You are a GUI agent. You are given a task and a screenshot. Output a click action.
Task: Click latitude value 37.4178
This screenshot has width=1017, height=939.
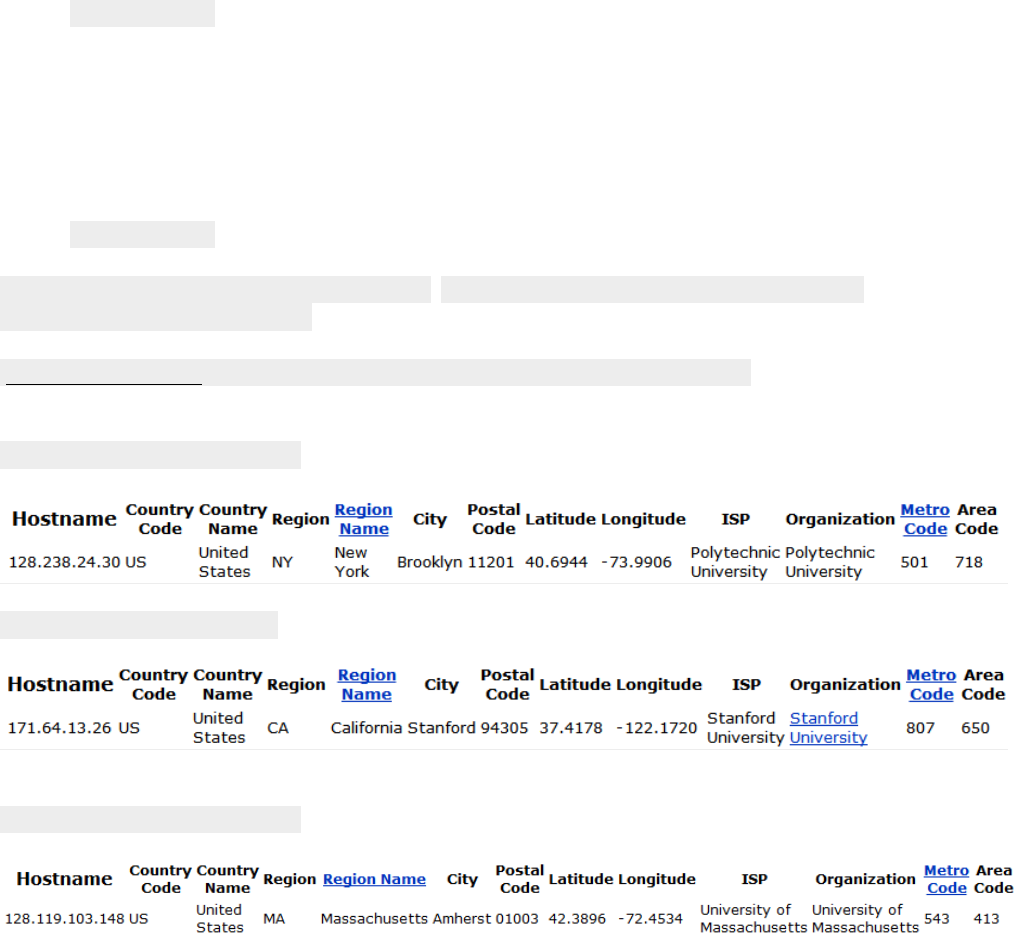tap(571, 728)
